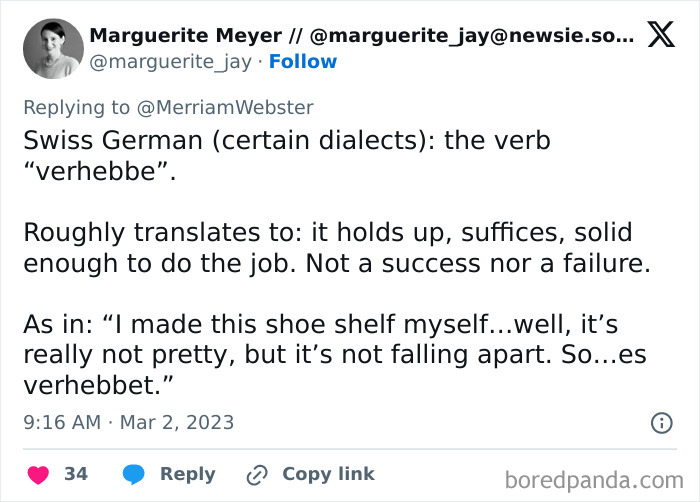Screen dimensions: 700x502
Task: Open the tweet info circle icon
Action: coord(661,423)
